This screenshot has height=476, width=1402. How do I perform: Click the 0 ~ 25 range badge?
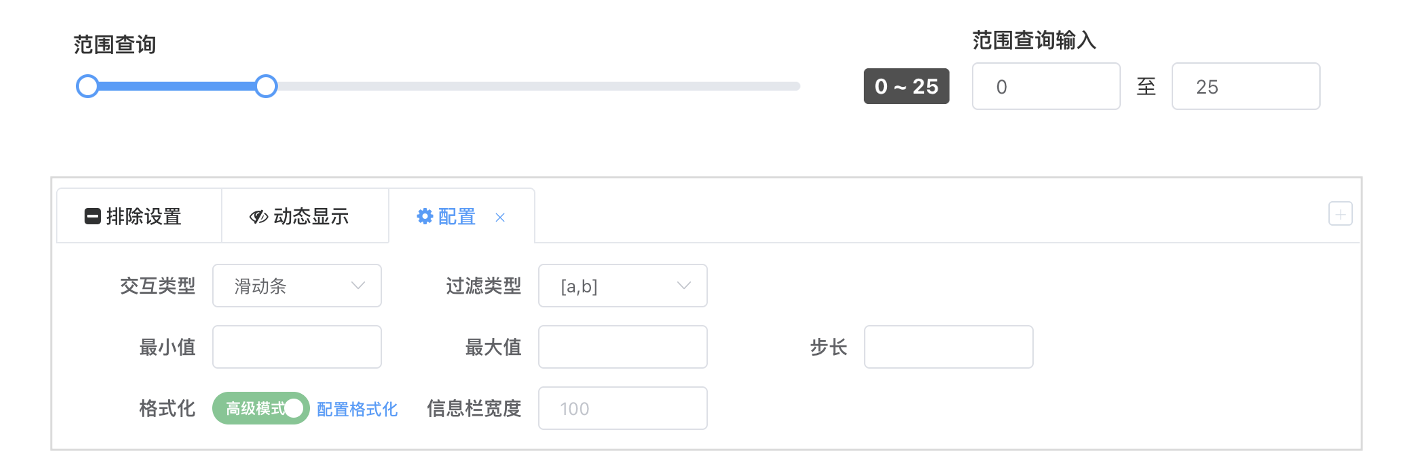(906, 86)
